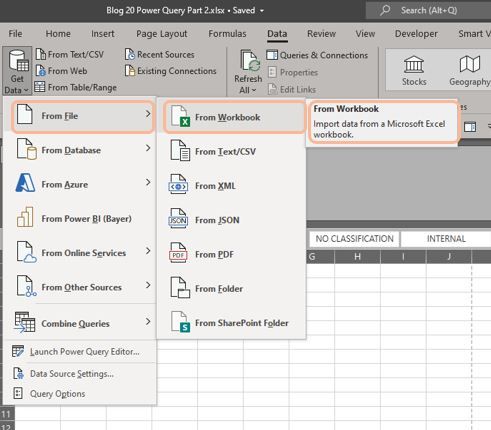Viewport: 491px width, 430px height.
Task: Click the From XML file icon
Action: (x=178, y=184)
